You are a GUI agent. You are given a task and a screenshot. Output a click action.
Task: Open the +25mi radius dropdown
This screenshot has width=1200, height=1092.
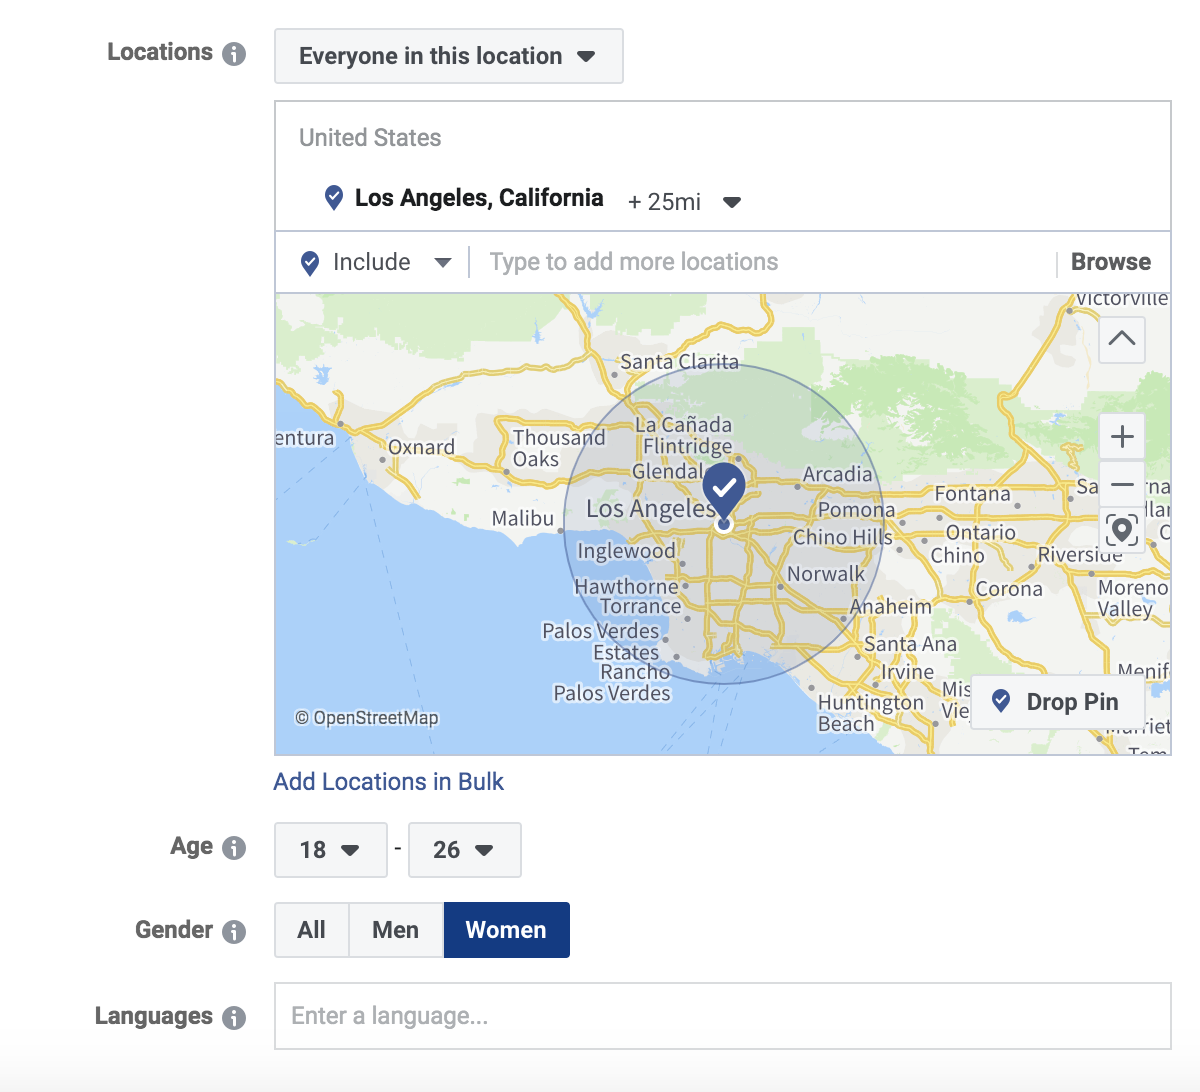(684, 202)
